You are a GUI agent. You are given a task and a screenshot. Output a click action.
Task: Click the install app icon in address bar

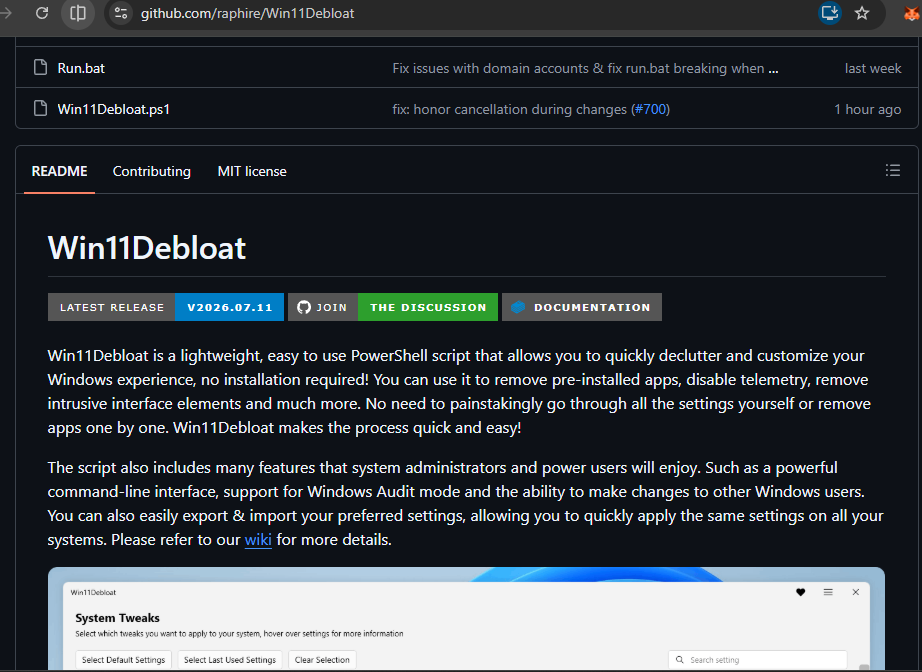(x=830, y=13)
